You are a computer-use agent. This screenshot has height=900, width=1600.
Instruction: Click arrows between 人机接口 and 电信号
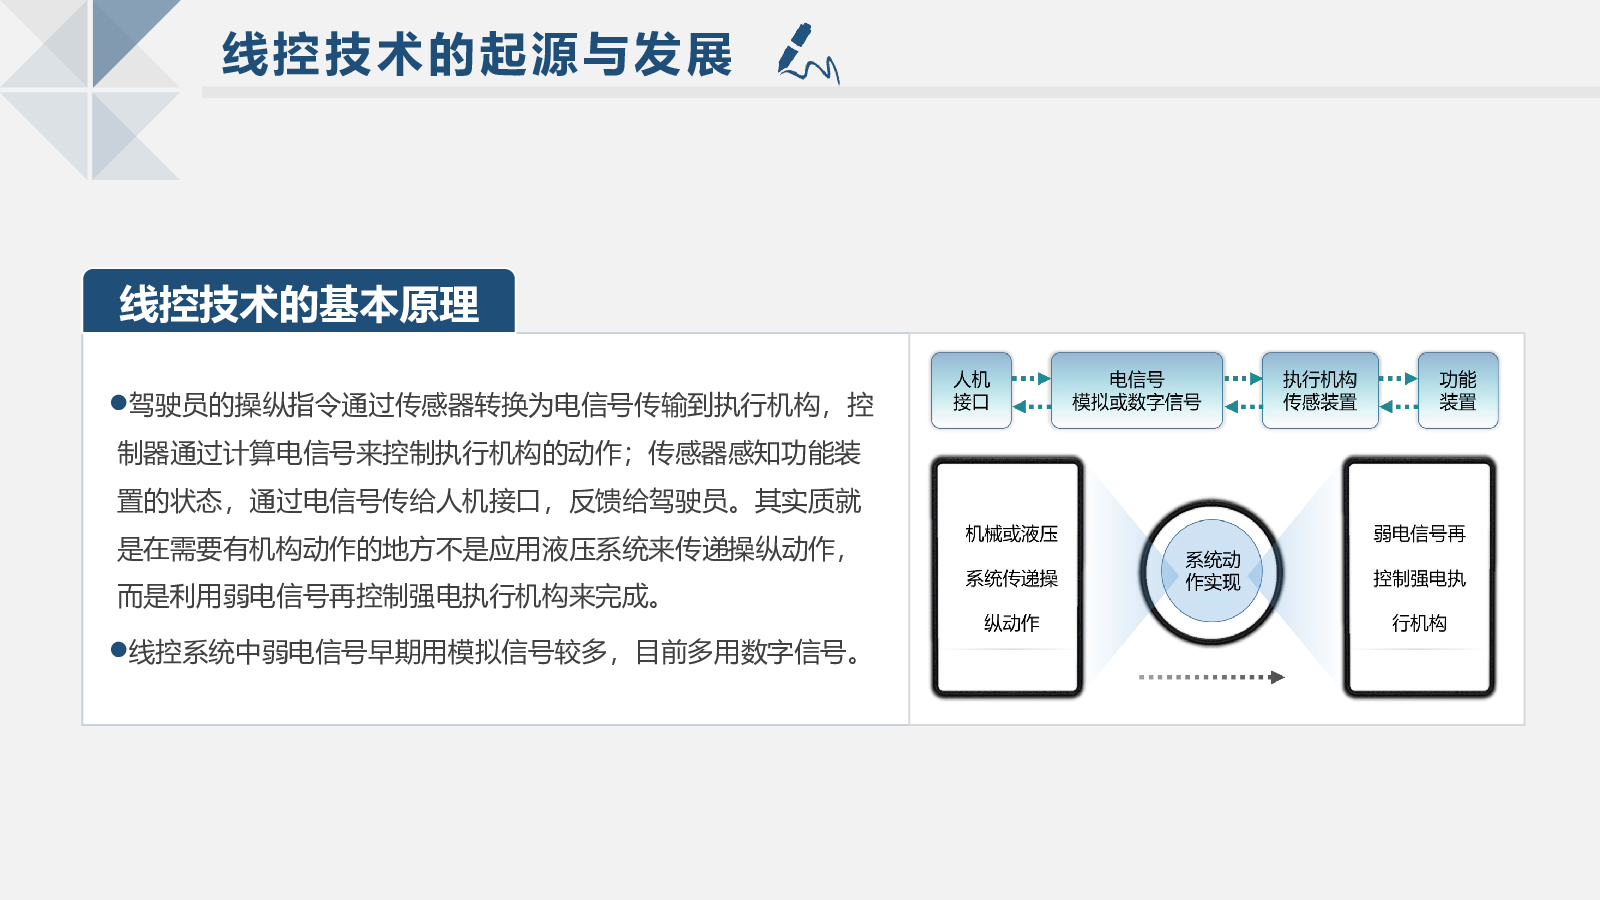click(x=1031, y=393)
